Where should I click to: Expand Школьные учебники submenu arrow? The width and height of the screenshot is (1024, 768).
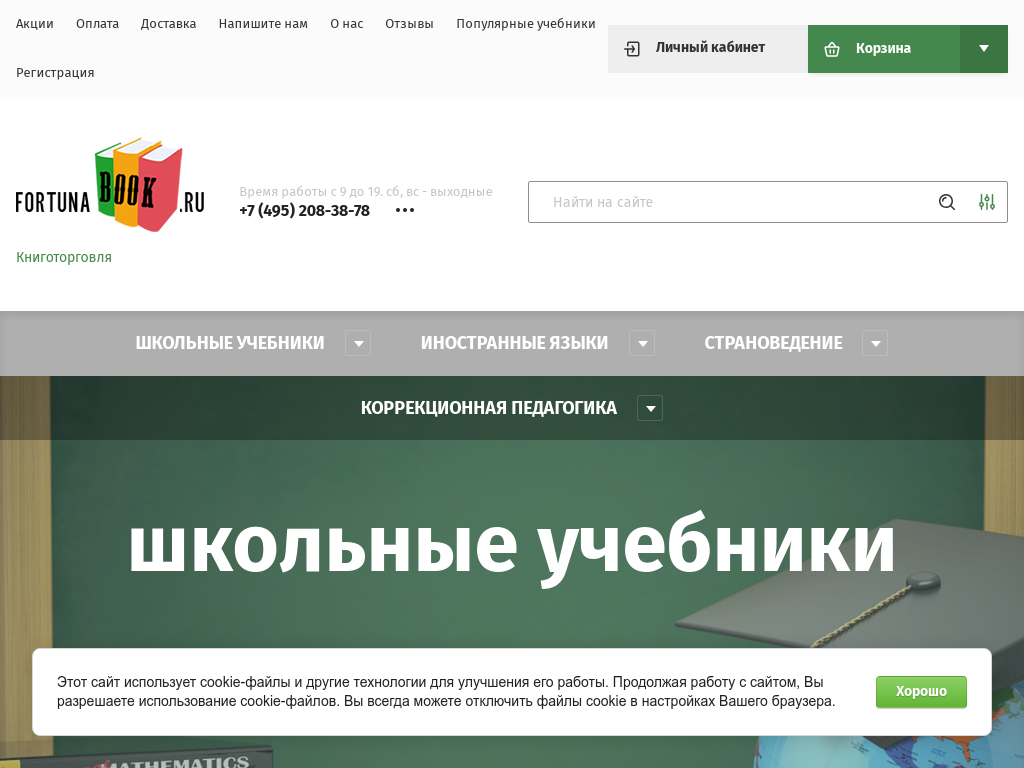(358, 344)
